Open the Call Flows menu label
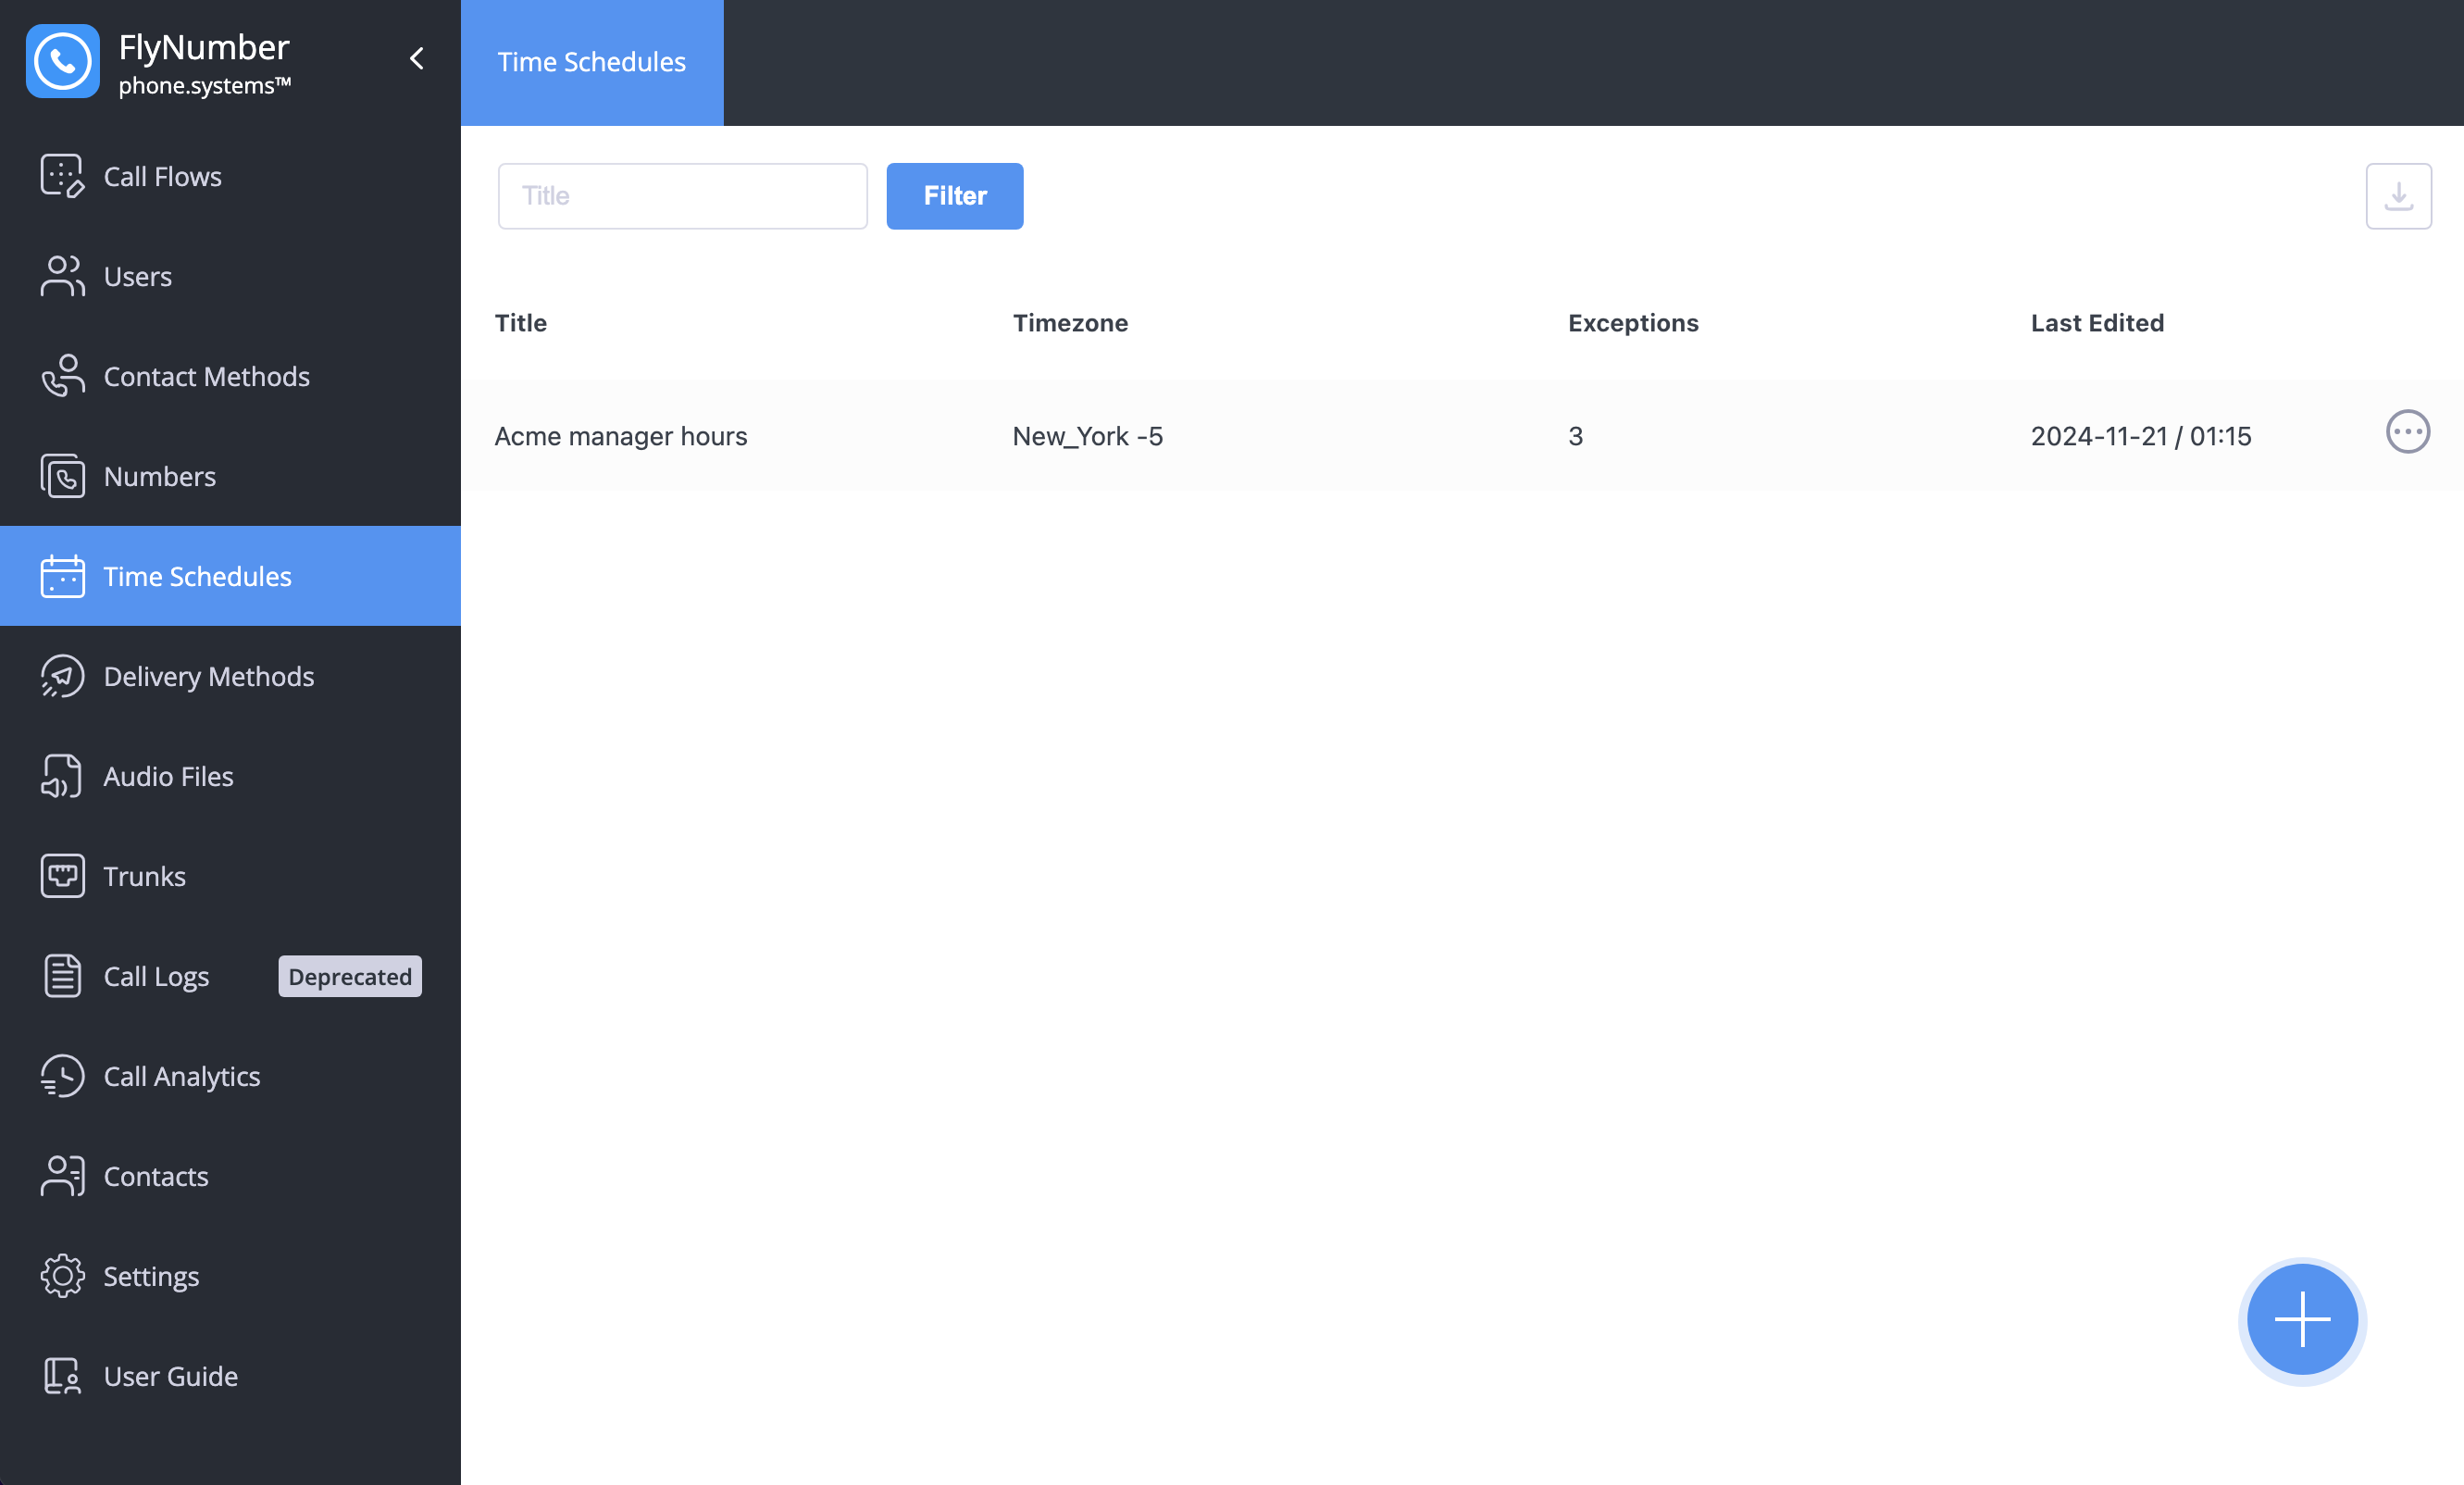This screenshot has width=2464, height=1485. 163,176
